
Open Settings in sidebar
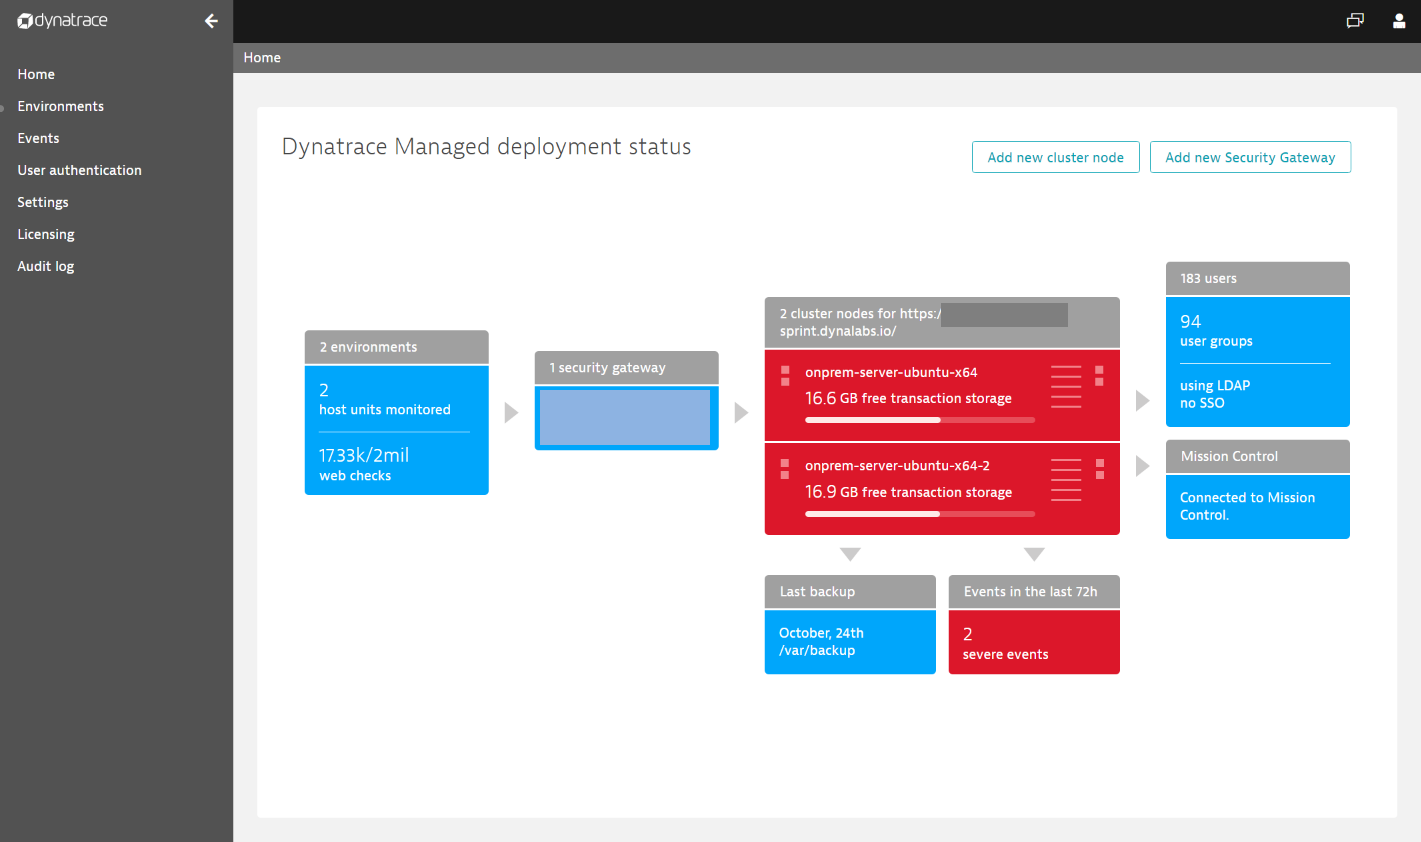[43, 202]
